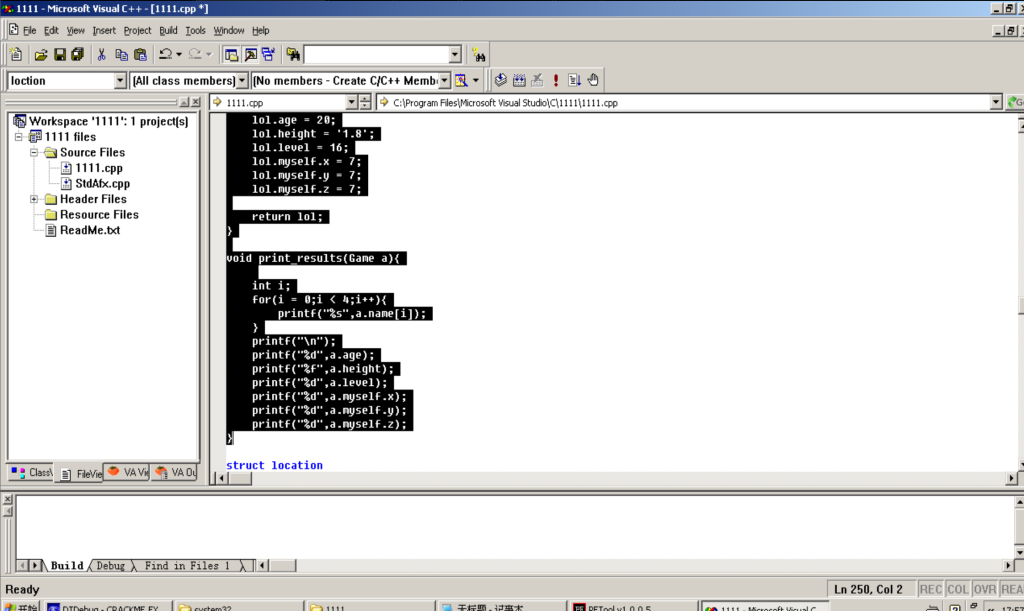Viewport: 1024px width, 611px height.
Task: Expand the Header Files folder node
Action: [35, 199]
